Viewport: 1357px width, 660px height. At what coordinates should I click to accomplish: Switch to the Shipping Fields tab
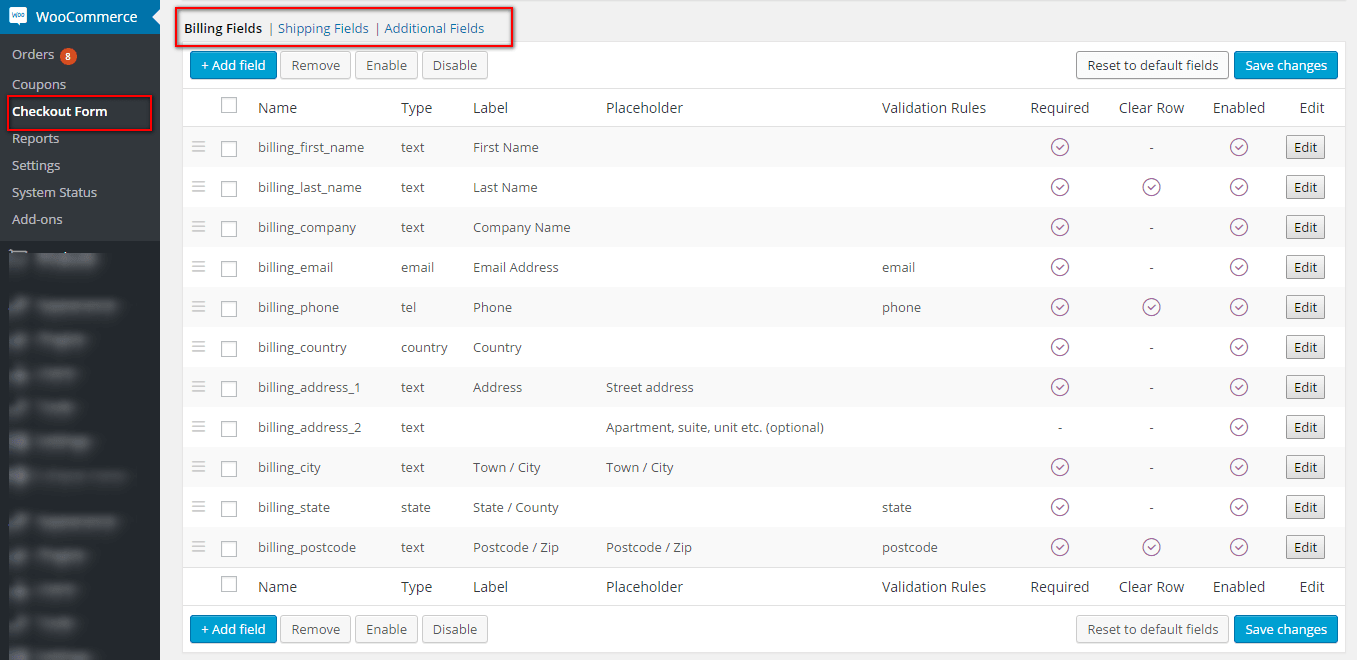[323, 28]
